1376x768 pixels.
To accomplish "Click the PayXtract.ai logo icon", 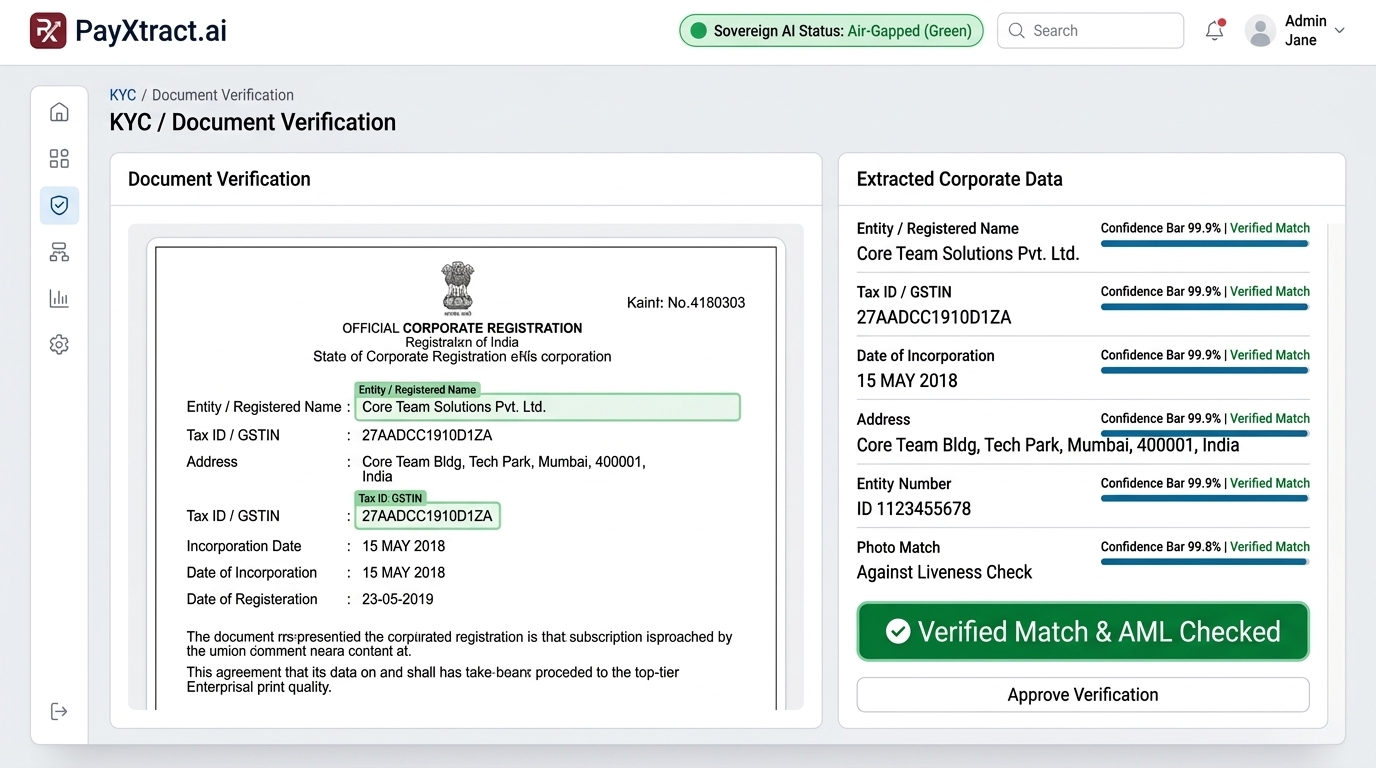I will (48, 31).
